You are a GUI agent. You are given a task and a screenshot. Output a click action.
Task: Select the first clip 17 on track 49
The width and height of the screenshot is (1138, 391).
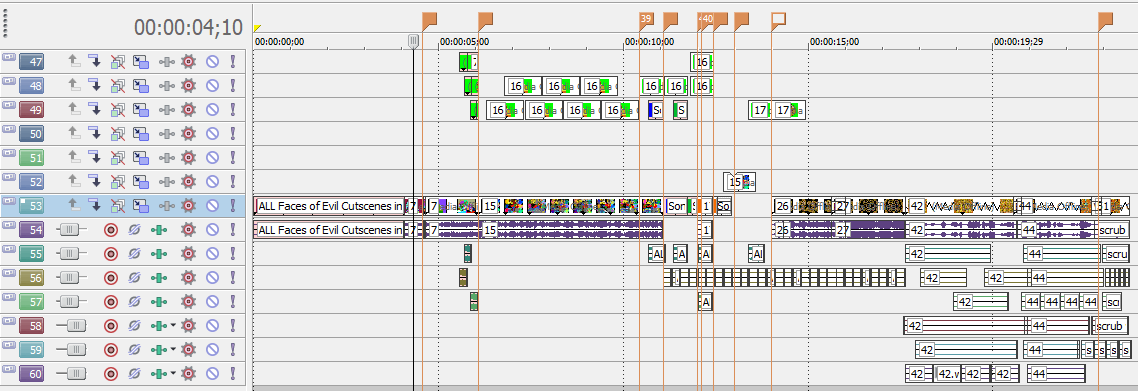pyautogui.click(x=760, y=110)
